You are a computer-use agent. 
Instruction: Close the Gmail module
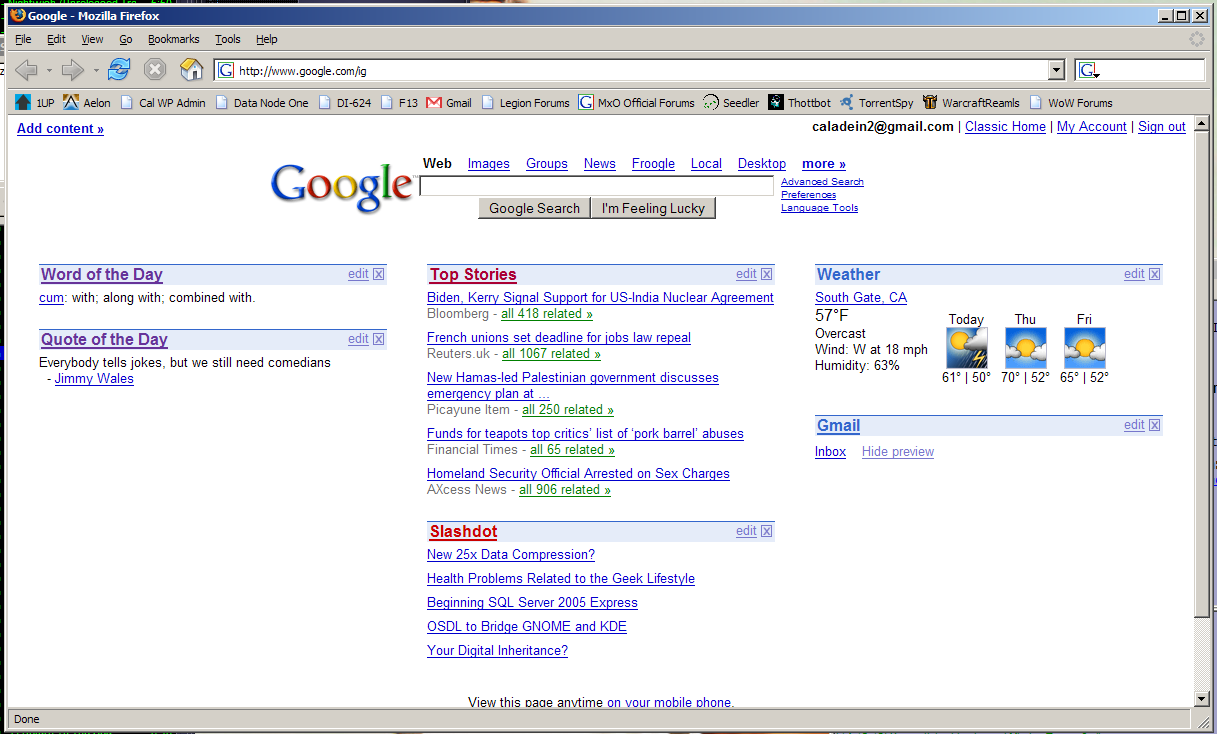click(1155, 425)
